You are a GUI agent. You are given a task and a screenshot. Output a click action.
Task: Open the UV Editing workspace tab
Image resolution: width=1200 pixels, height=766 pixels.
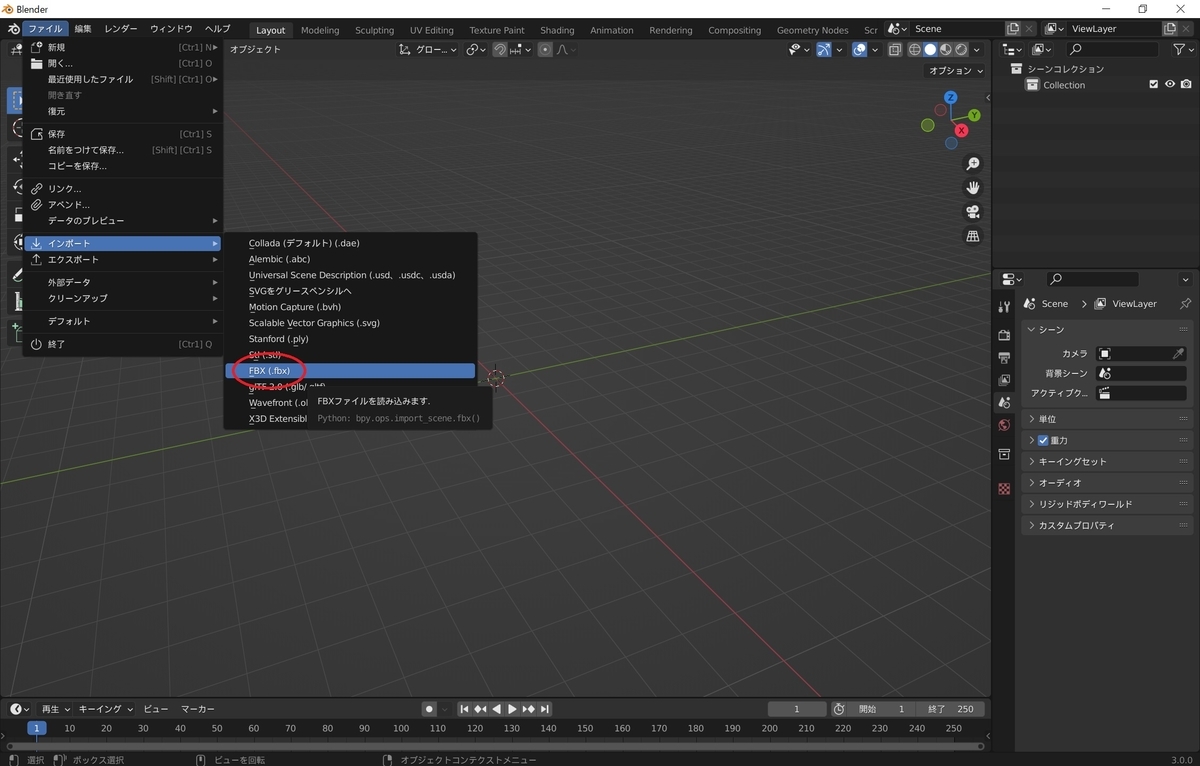[x=432, y=30]
